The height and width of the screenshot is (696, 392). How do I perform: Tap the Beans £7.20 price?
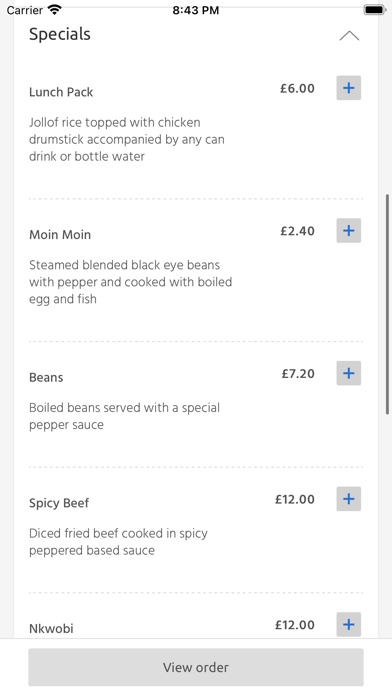pyautogui.click(x=298, y=373)
